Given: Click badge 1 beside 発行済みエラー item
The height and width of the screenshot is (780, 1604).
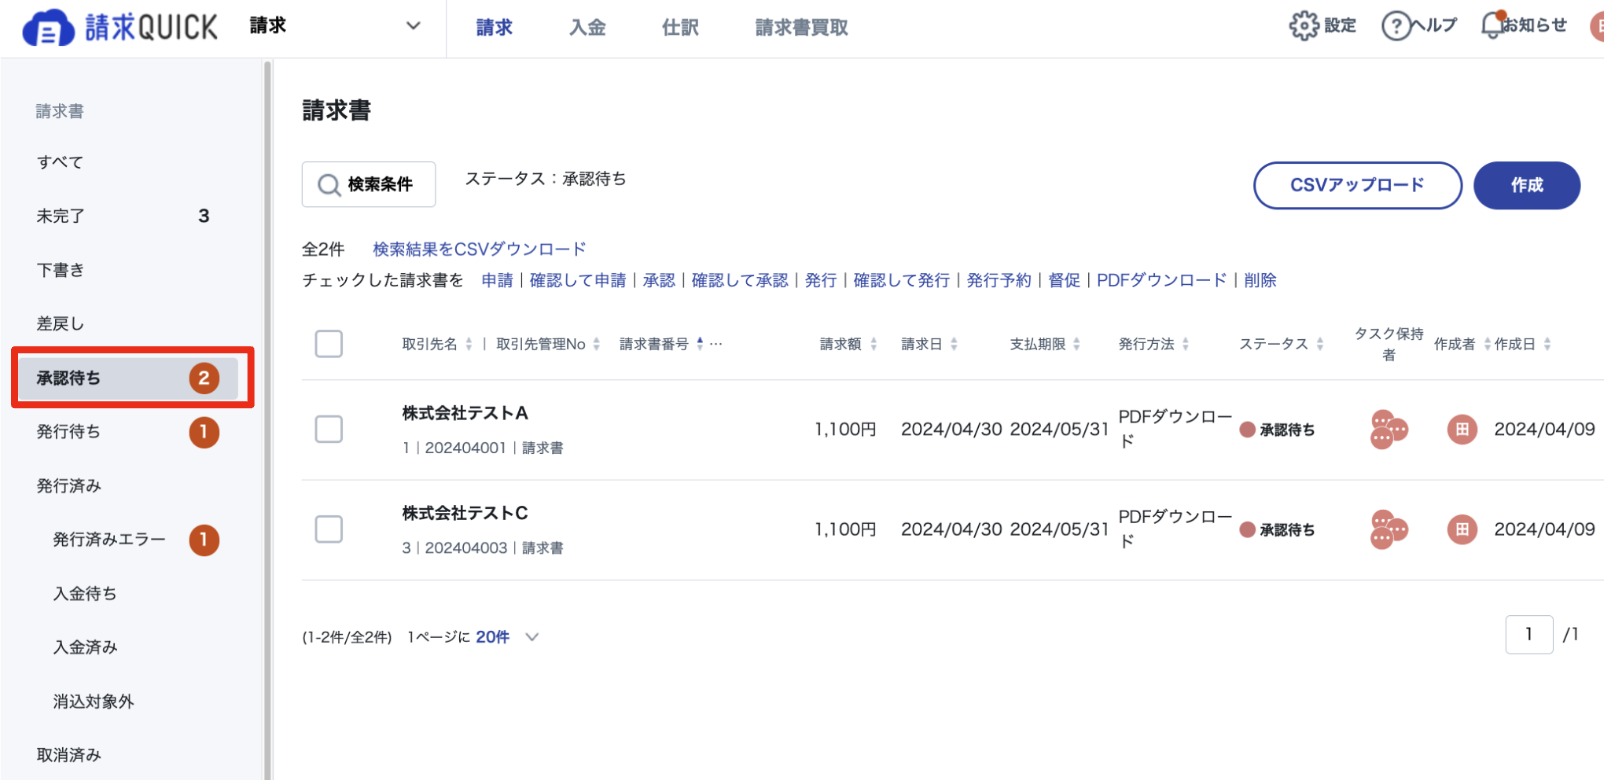Looking at the screenshot, I should point(204,540).
